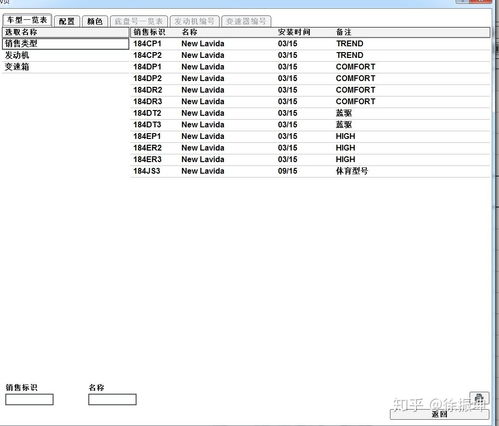This screenshot has width=499, height=426.
Task: Click the 名称 input field at bottom
Action: tap(112, 399)
